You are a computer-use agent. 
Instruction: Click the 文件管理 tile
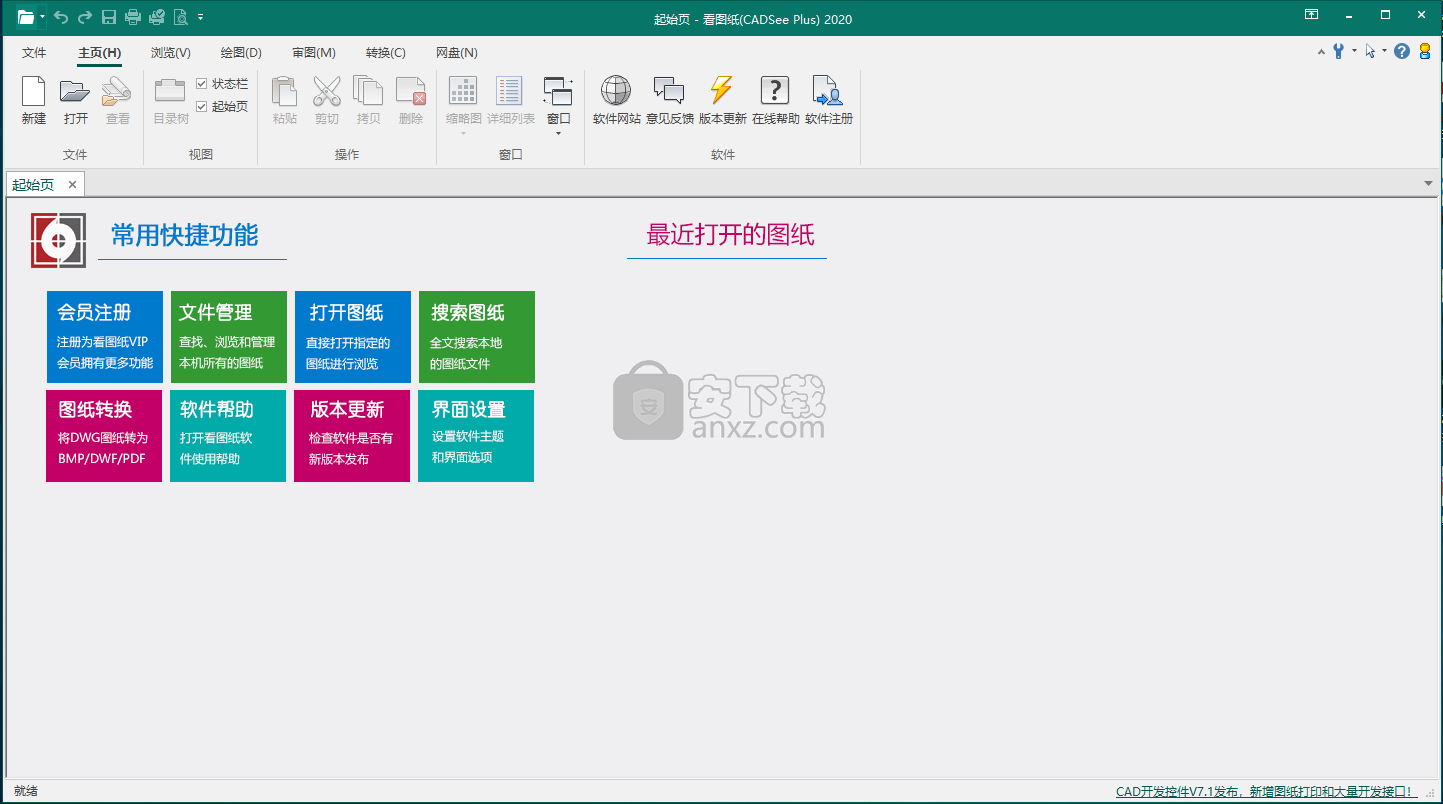click(228, 337)
